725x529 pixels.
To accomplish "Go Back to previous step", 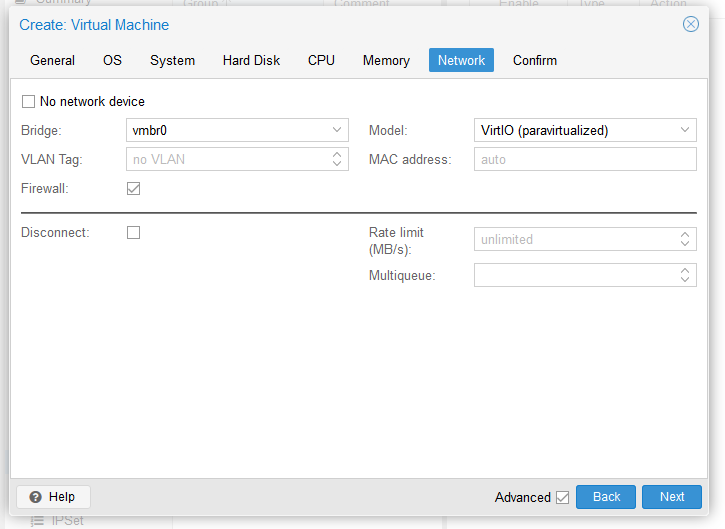I will (x=606, y=497).
